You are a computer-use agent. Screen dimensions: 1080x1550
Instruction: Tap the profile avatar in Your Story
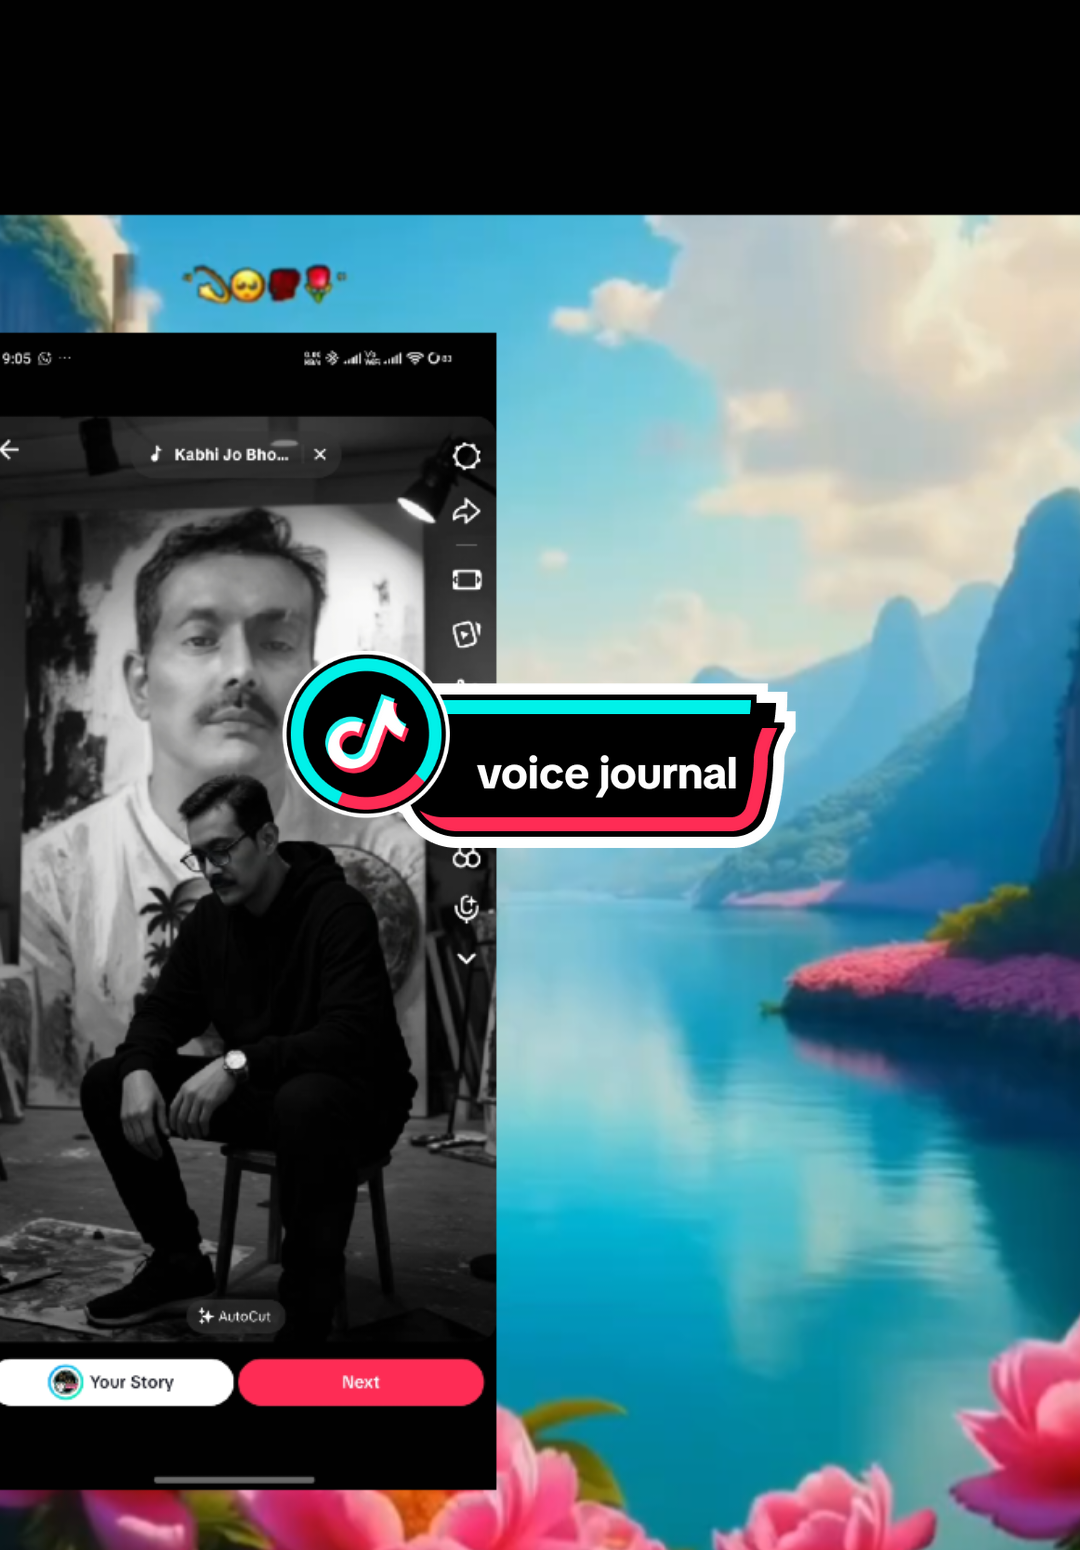tap(66, 1382)
